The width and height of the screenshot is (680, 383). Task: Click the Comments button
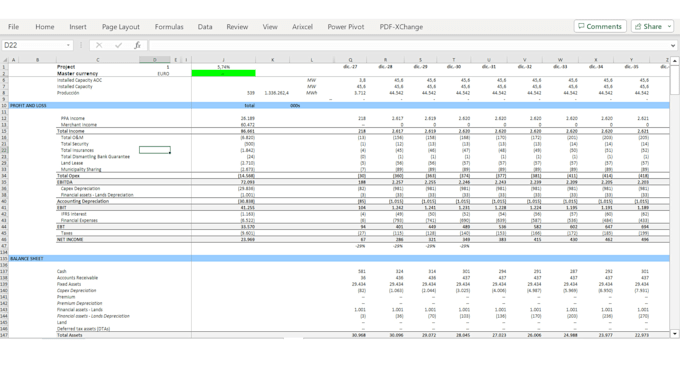[600, 26]
